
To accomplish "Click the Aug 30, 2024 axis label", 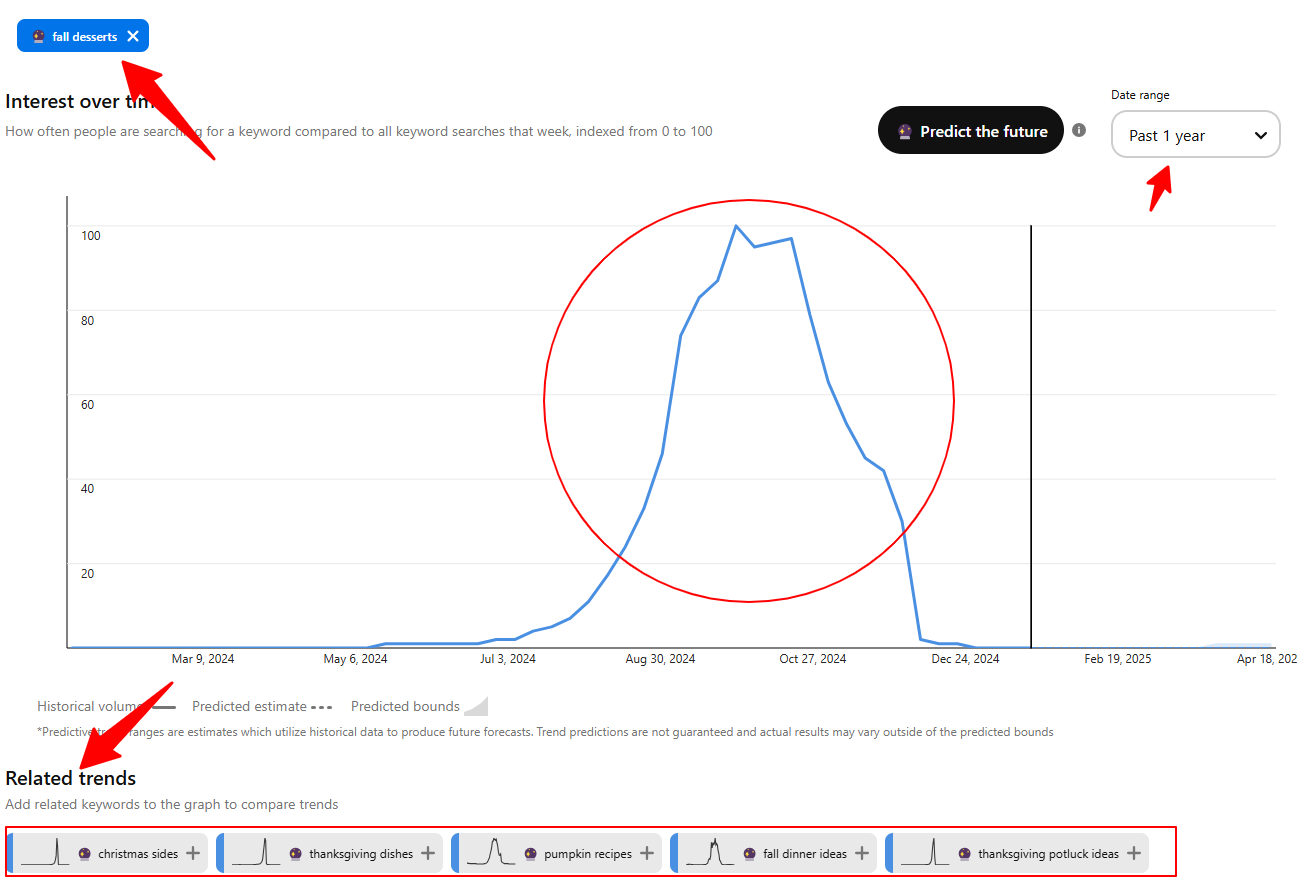I will pos(660,659).
